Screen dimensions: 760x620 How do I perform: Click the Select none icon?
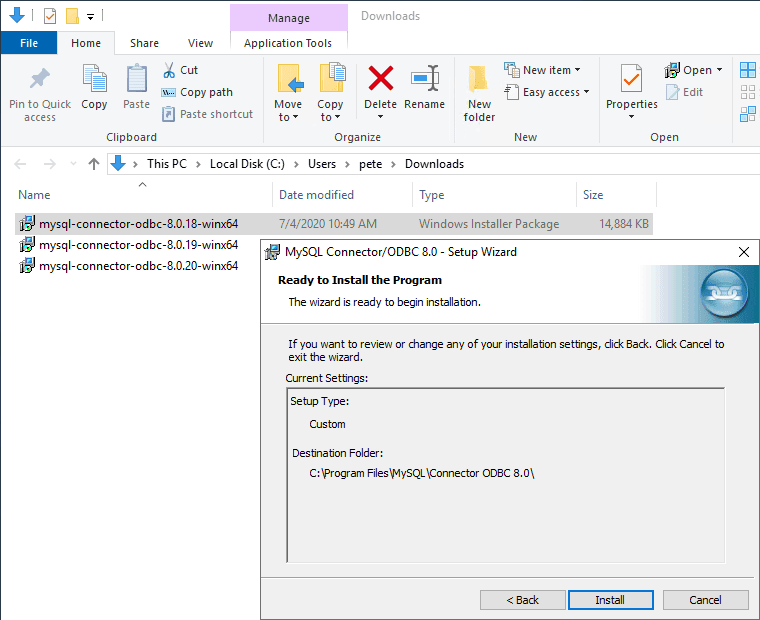tap(747, 92)
